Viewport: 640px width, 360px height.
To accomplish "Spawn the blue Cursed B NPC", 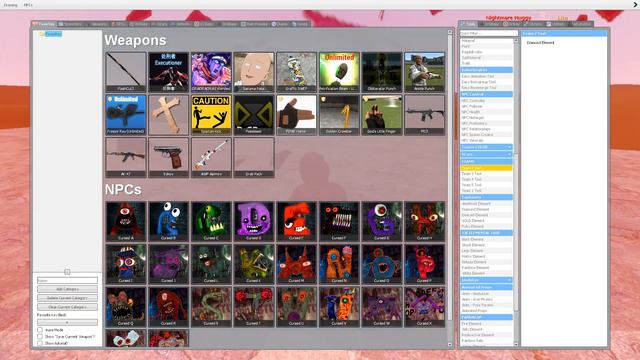I will [168, 221].
